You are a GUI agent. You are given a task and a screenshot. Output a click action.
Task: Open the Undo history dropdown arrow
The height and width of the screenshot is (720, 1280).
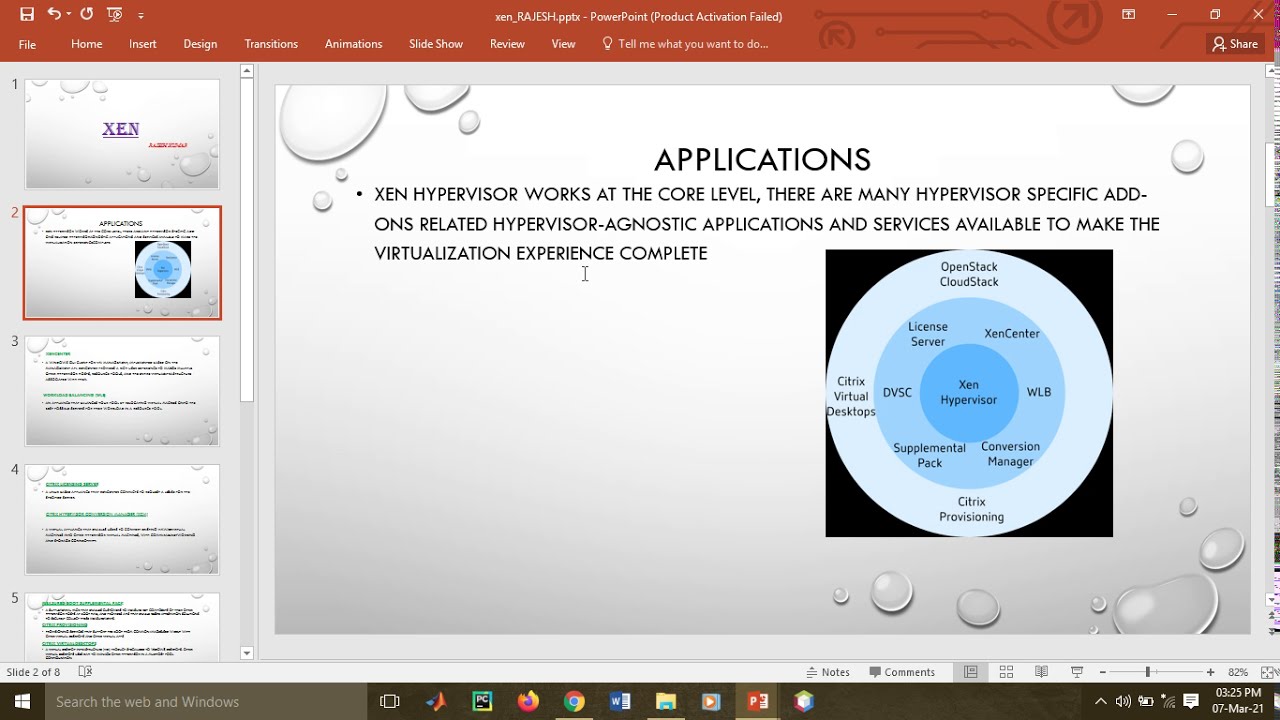click(69, 15)
